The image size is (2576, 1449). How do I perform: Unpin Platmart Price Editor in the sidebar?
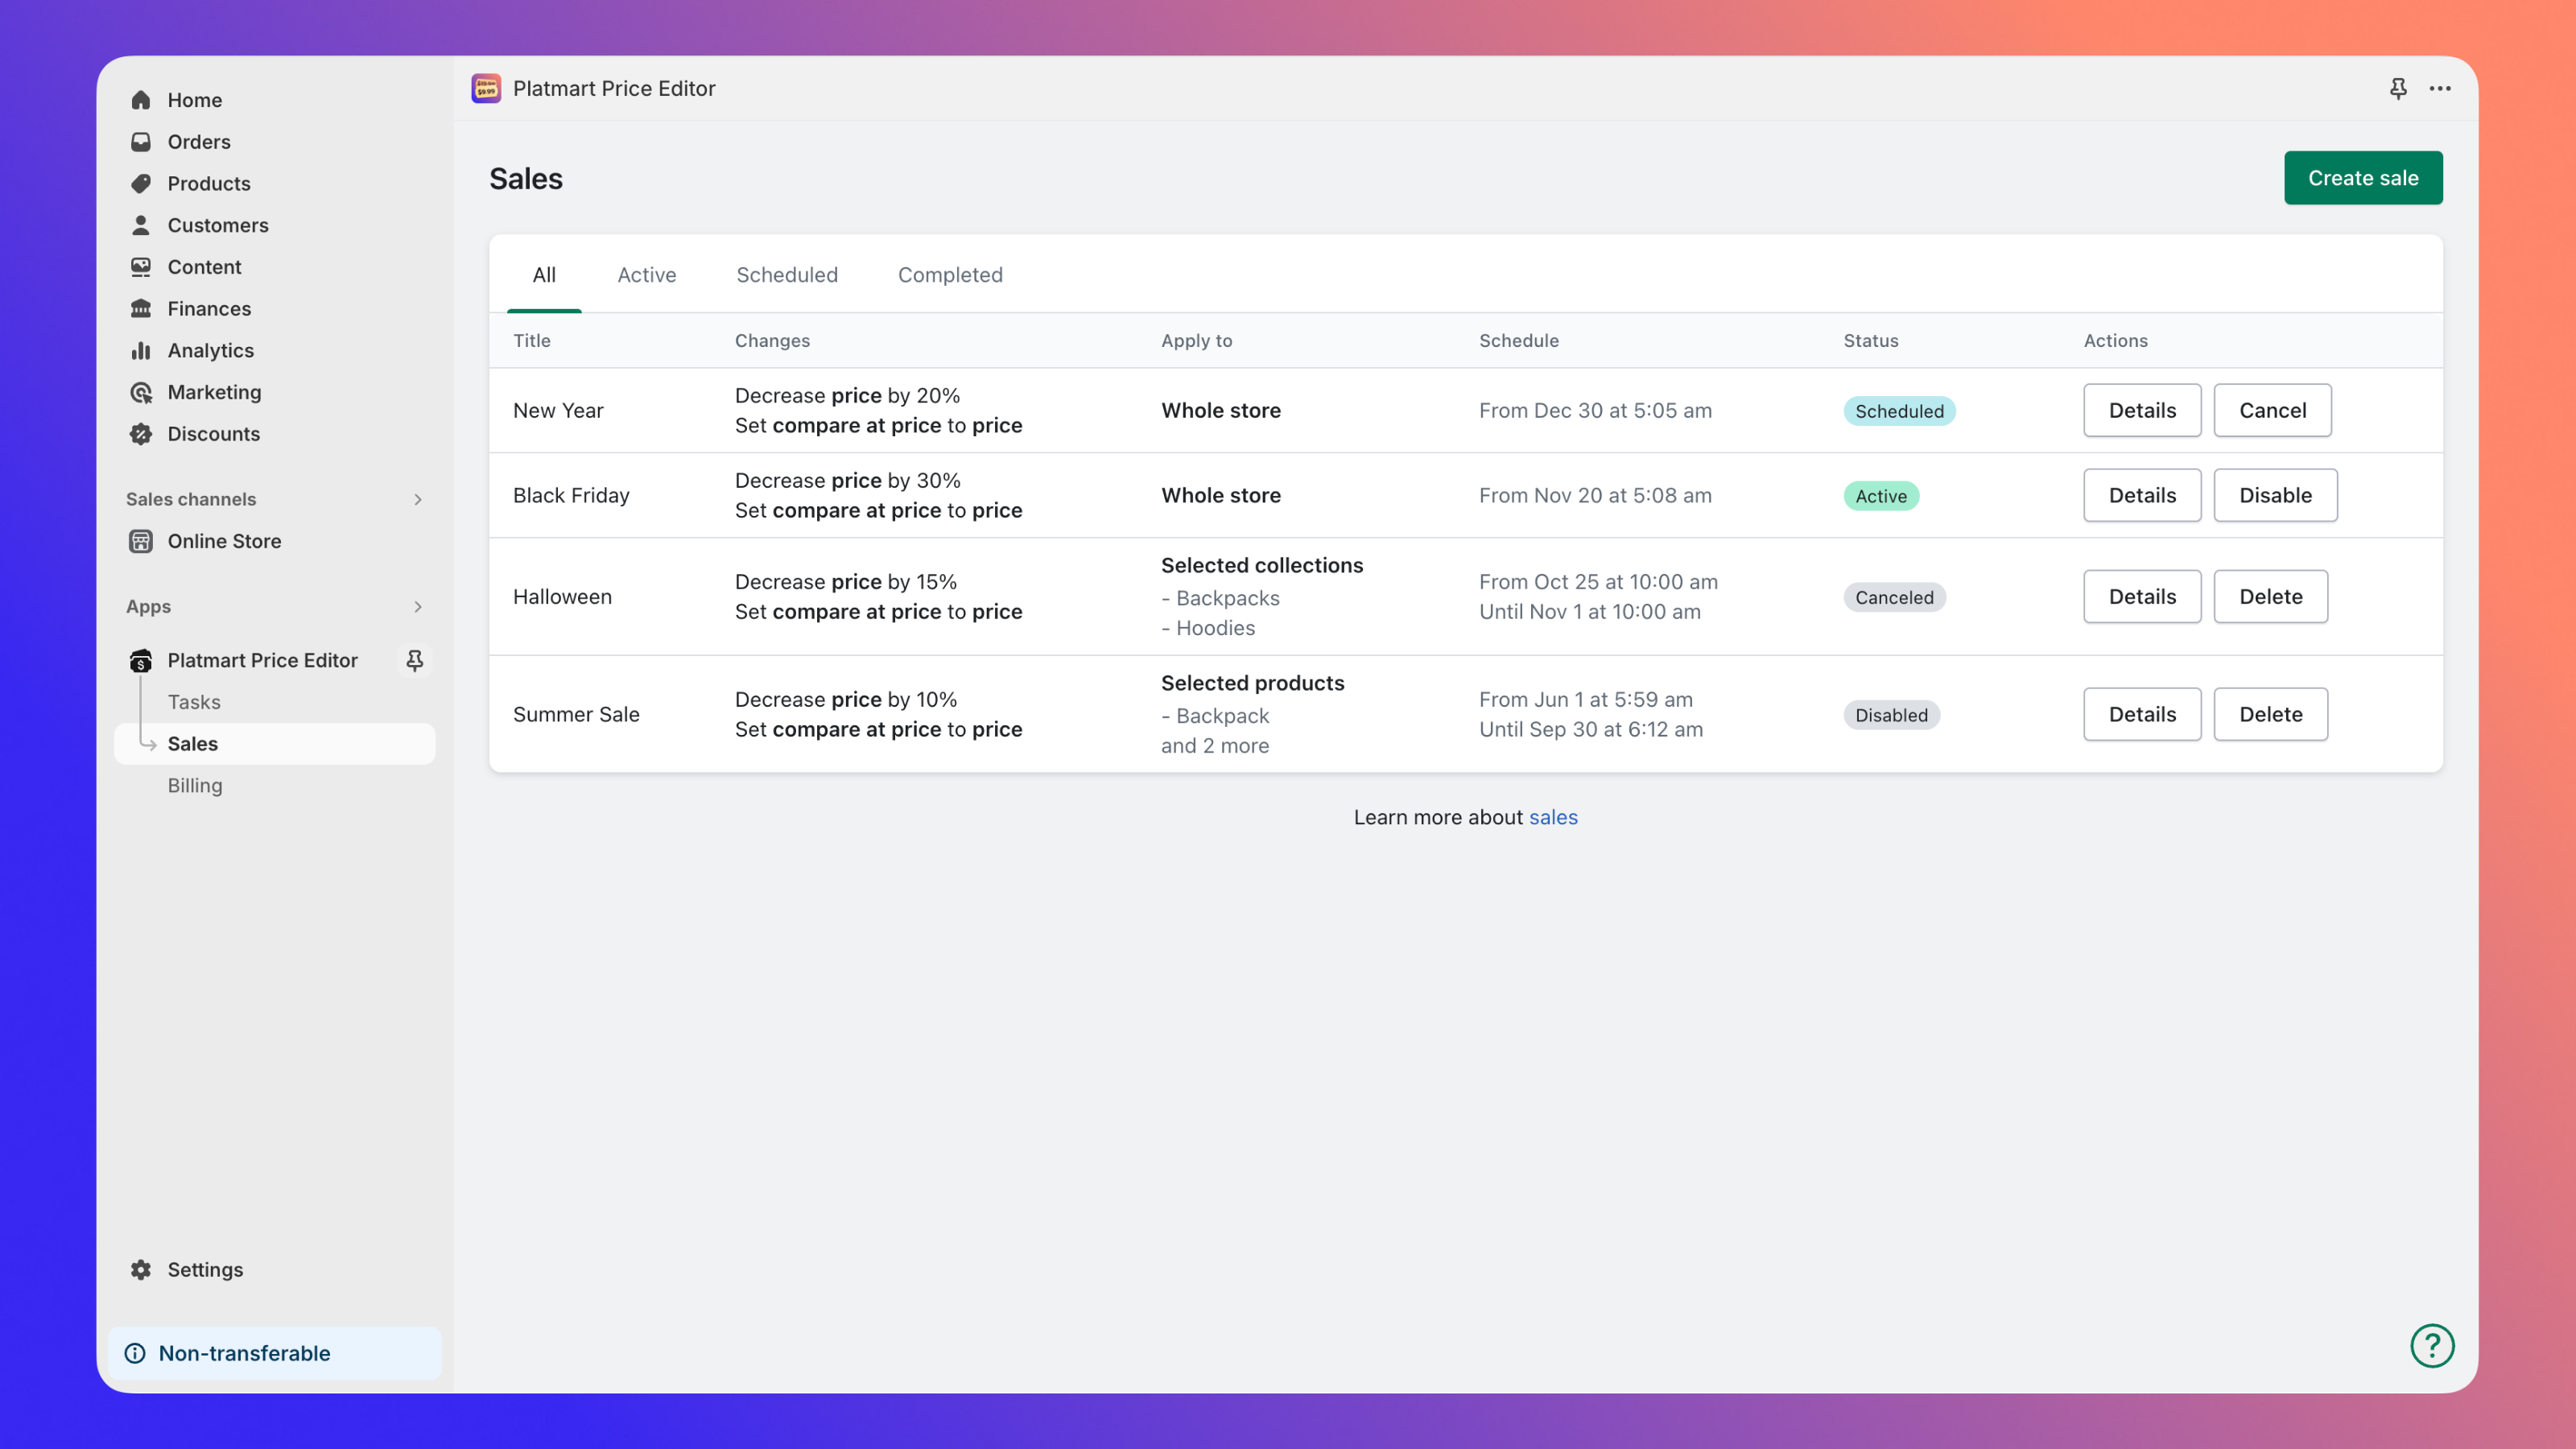414,660
